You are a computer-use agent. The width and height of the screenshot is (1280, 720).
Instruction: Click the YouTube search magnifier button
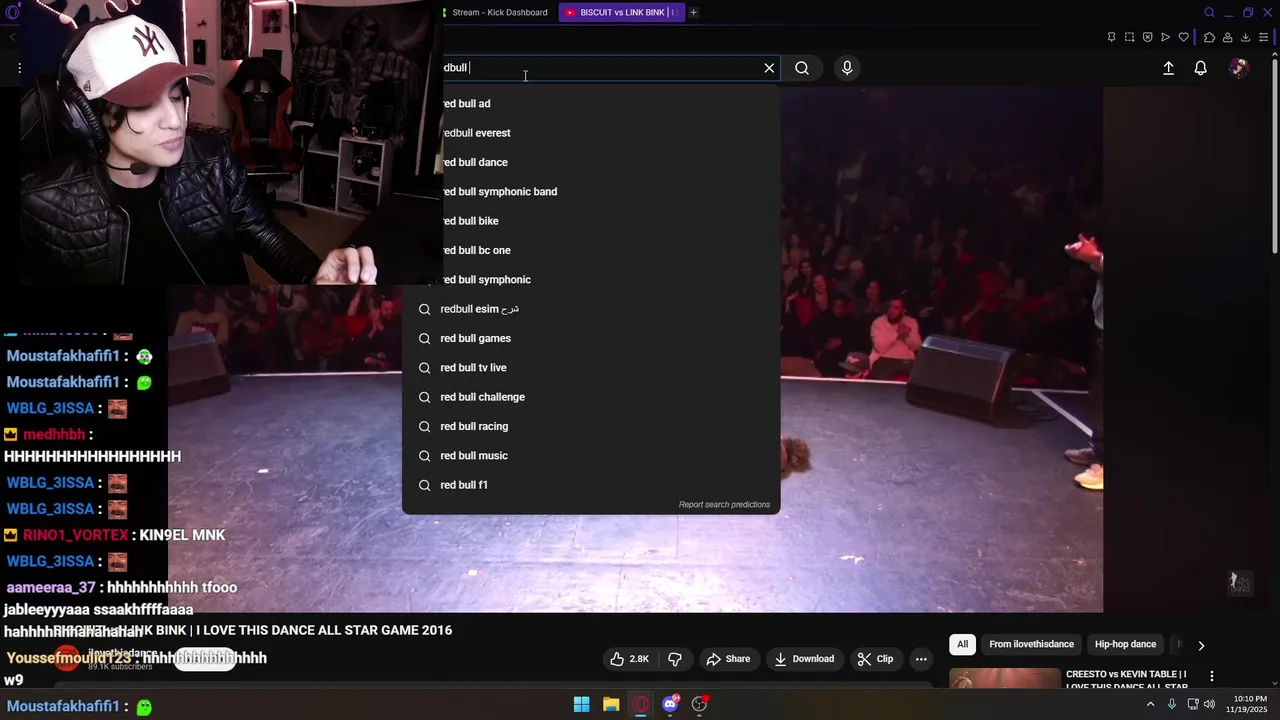pyautogui.click(x=802, y=68)
